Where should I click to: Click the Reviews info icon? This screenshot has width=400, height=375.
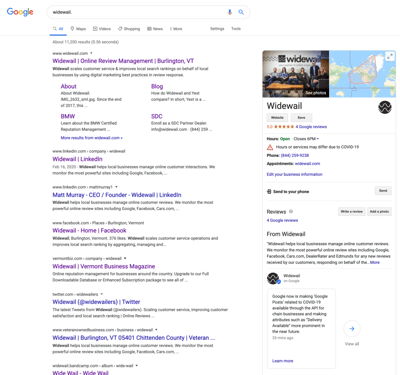[x=291, y=211]
